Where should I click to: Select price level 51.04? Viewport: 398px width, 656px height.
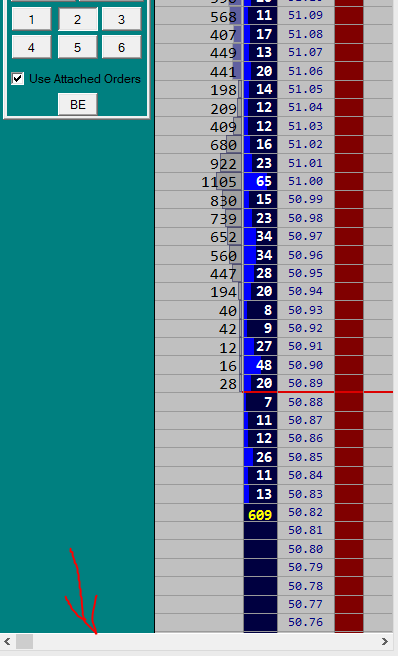coord(306,108)
